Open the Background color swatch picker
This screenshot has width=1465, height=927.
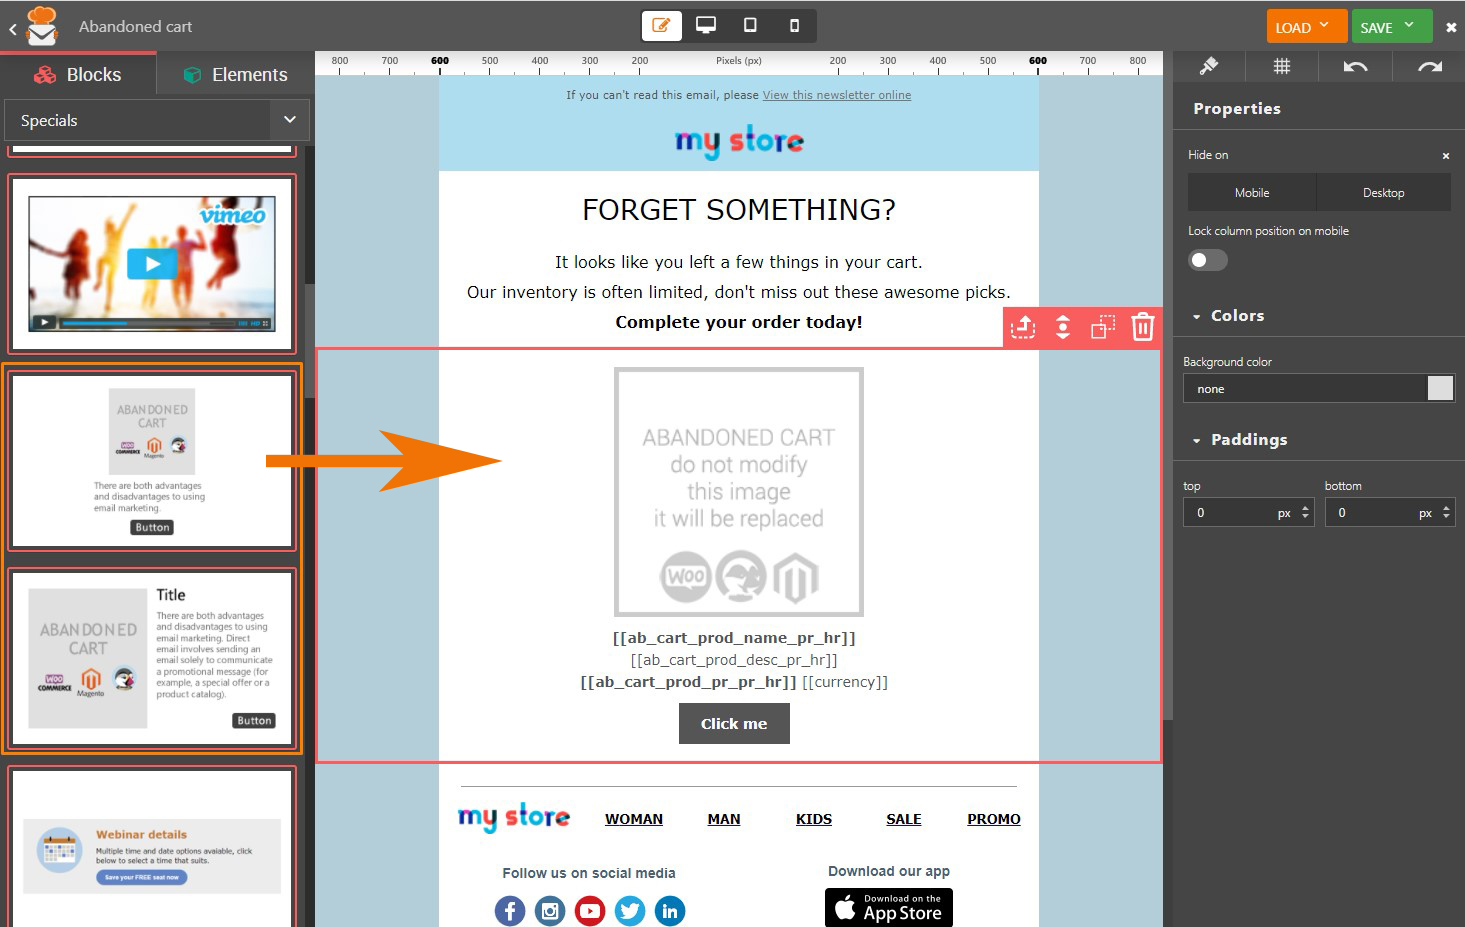tap(1440, 389)
